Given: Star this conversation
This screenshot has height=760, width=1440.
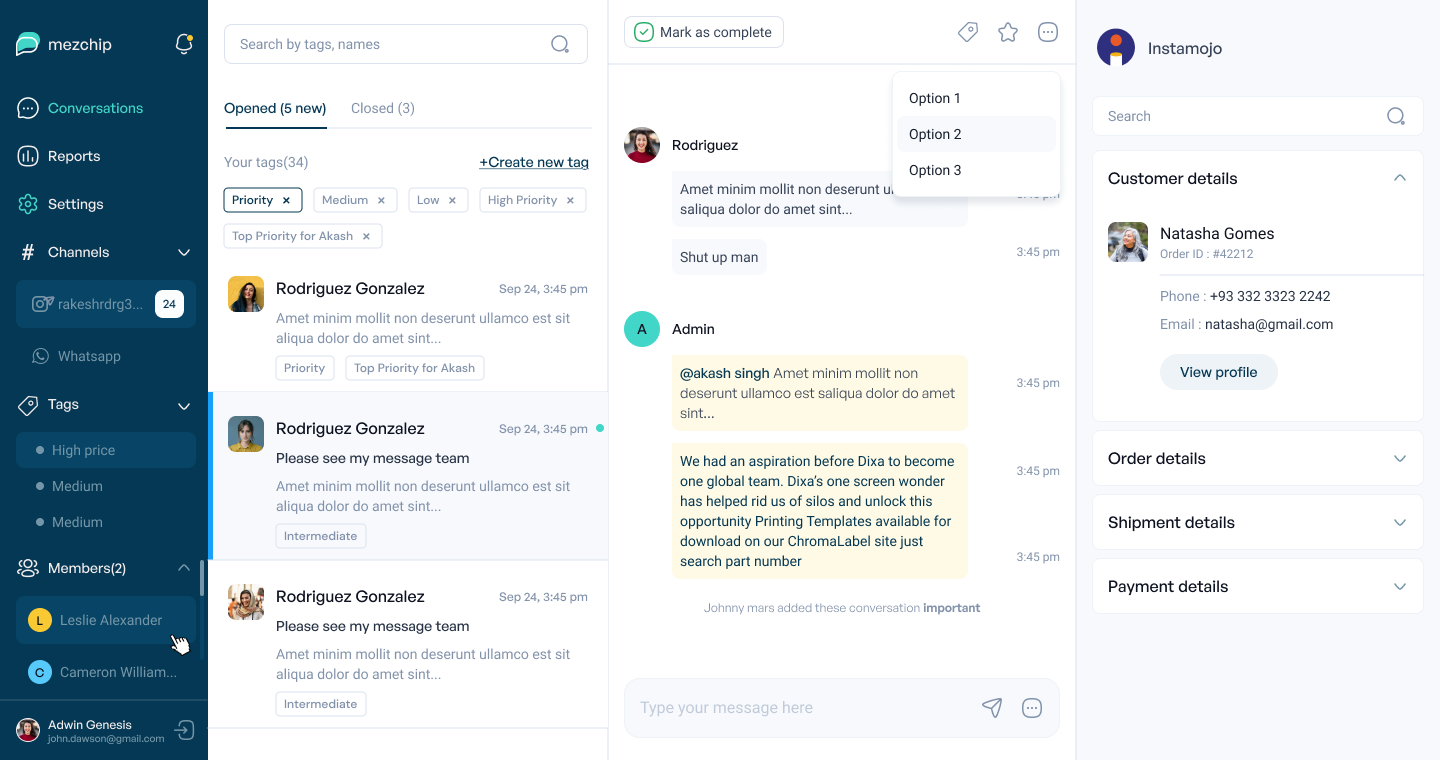Looking at the screenshot, I should (x=1008, y=33).
